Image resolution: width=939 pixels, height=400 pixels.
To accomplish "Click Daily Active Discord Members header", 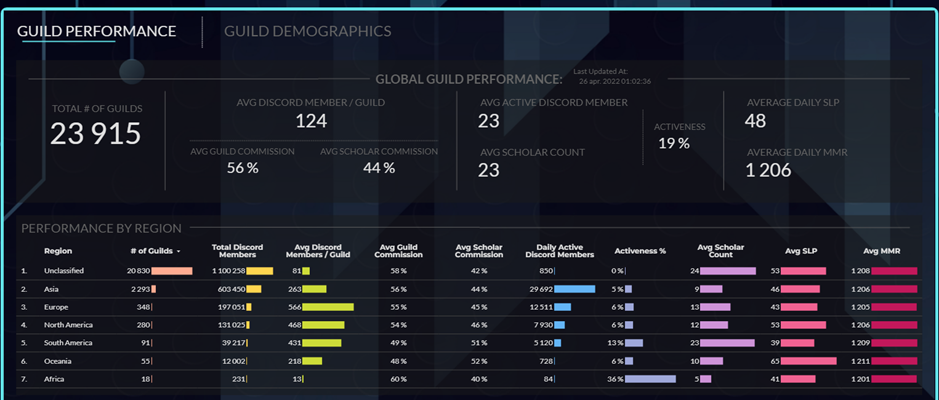I will coord(559,251).
